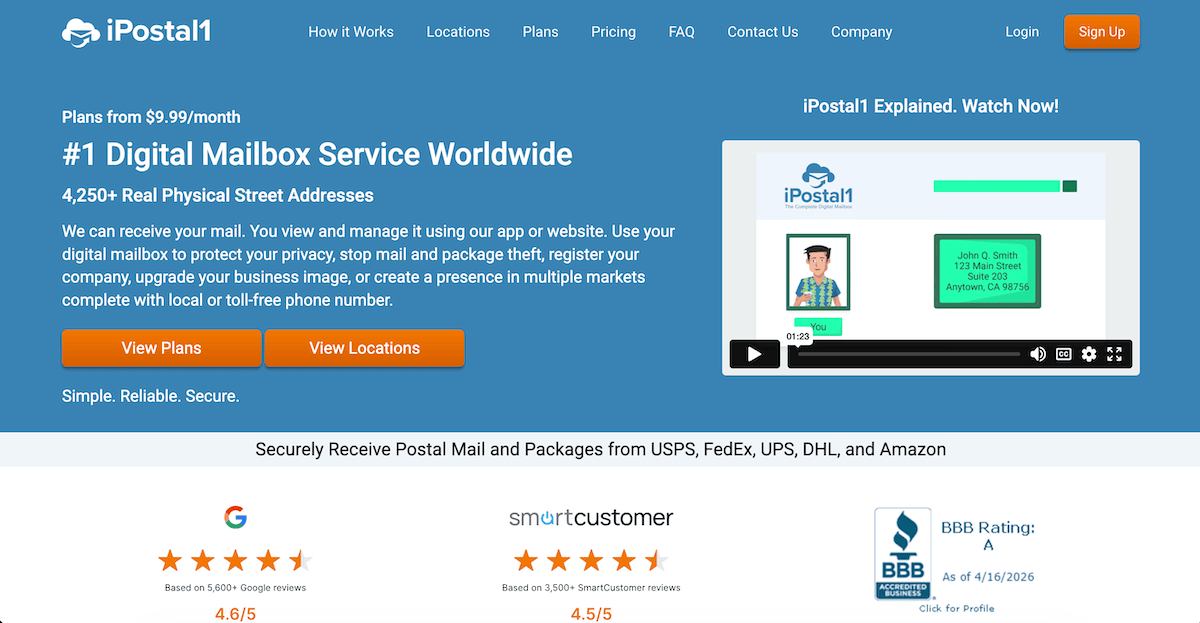This screenshot has width=1200, height=623.
Task: Play the iPostal1 explainer video
Action: coord(755,354)
